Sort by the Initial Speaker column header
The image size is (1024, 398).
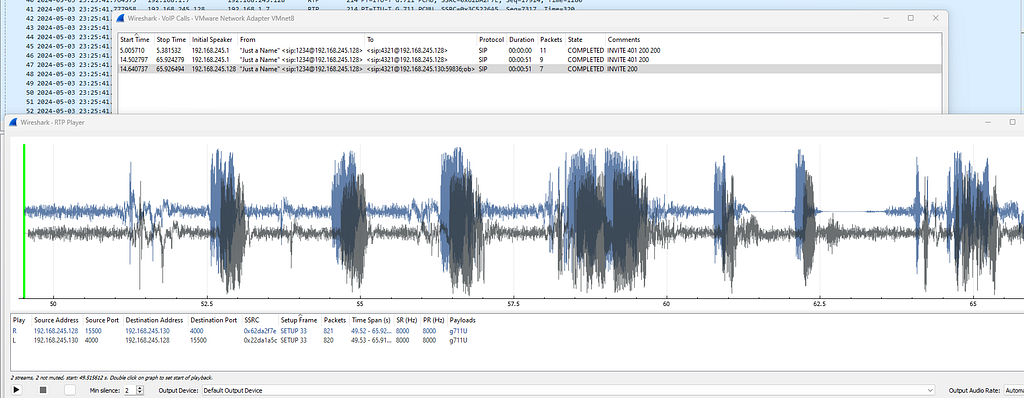[x=213, y=39]
